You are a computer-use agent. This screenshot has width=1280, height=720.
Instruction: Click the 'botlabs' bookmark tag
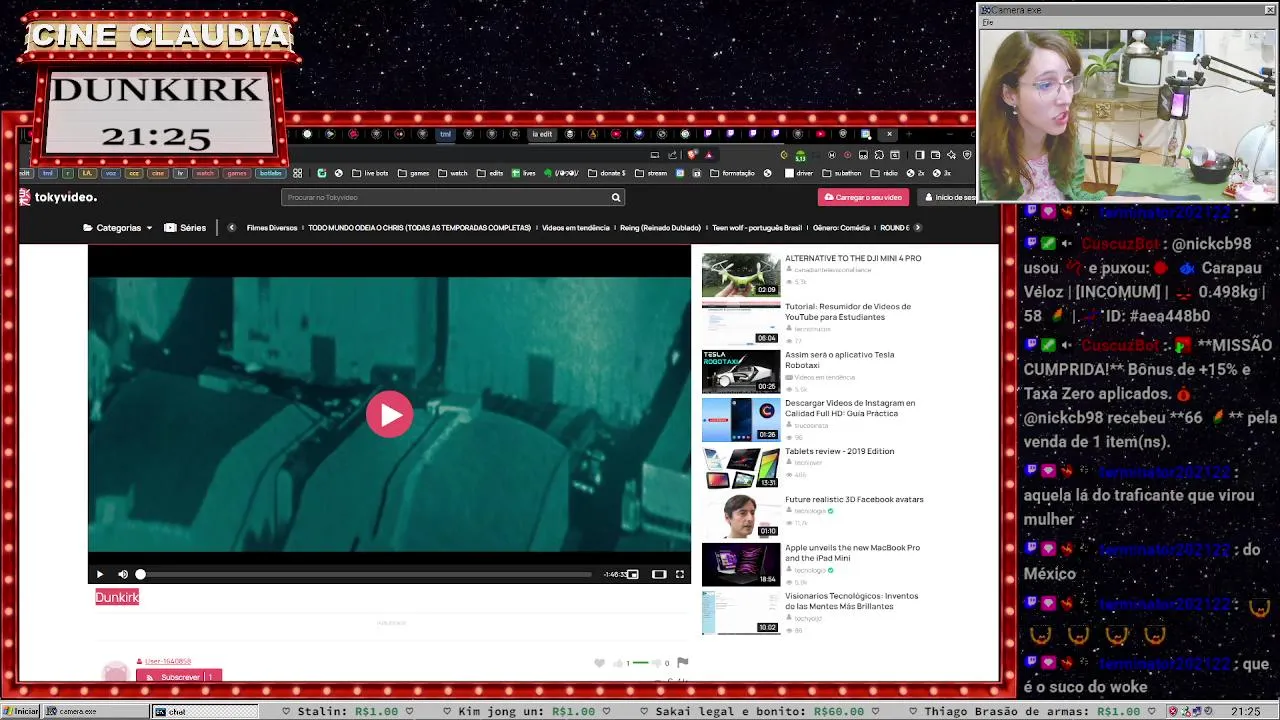[270, 173]
